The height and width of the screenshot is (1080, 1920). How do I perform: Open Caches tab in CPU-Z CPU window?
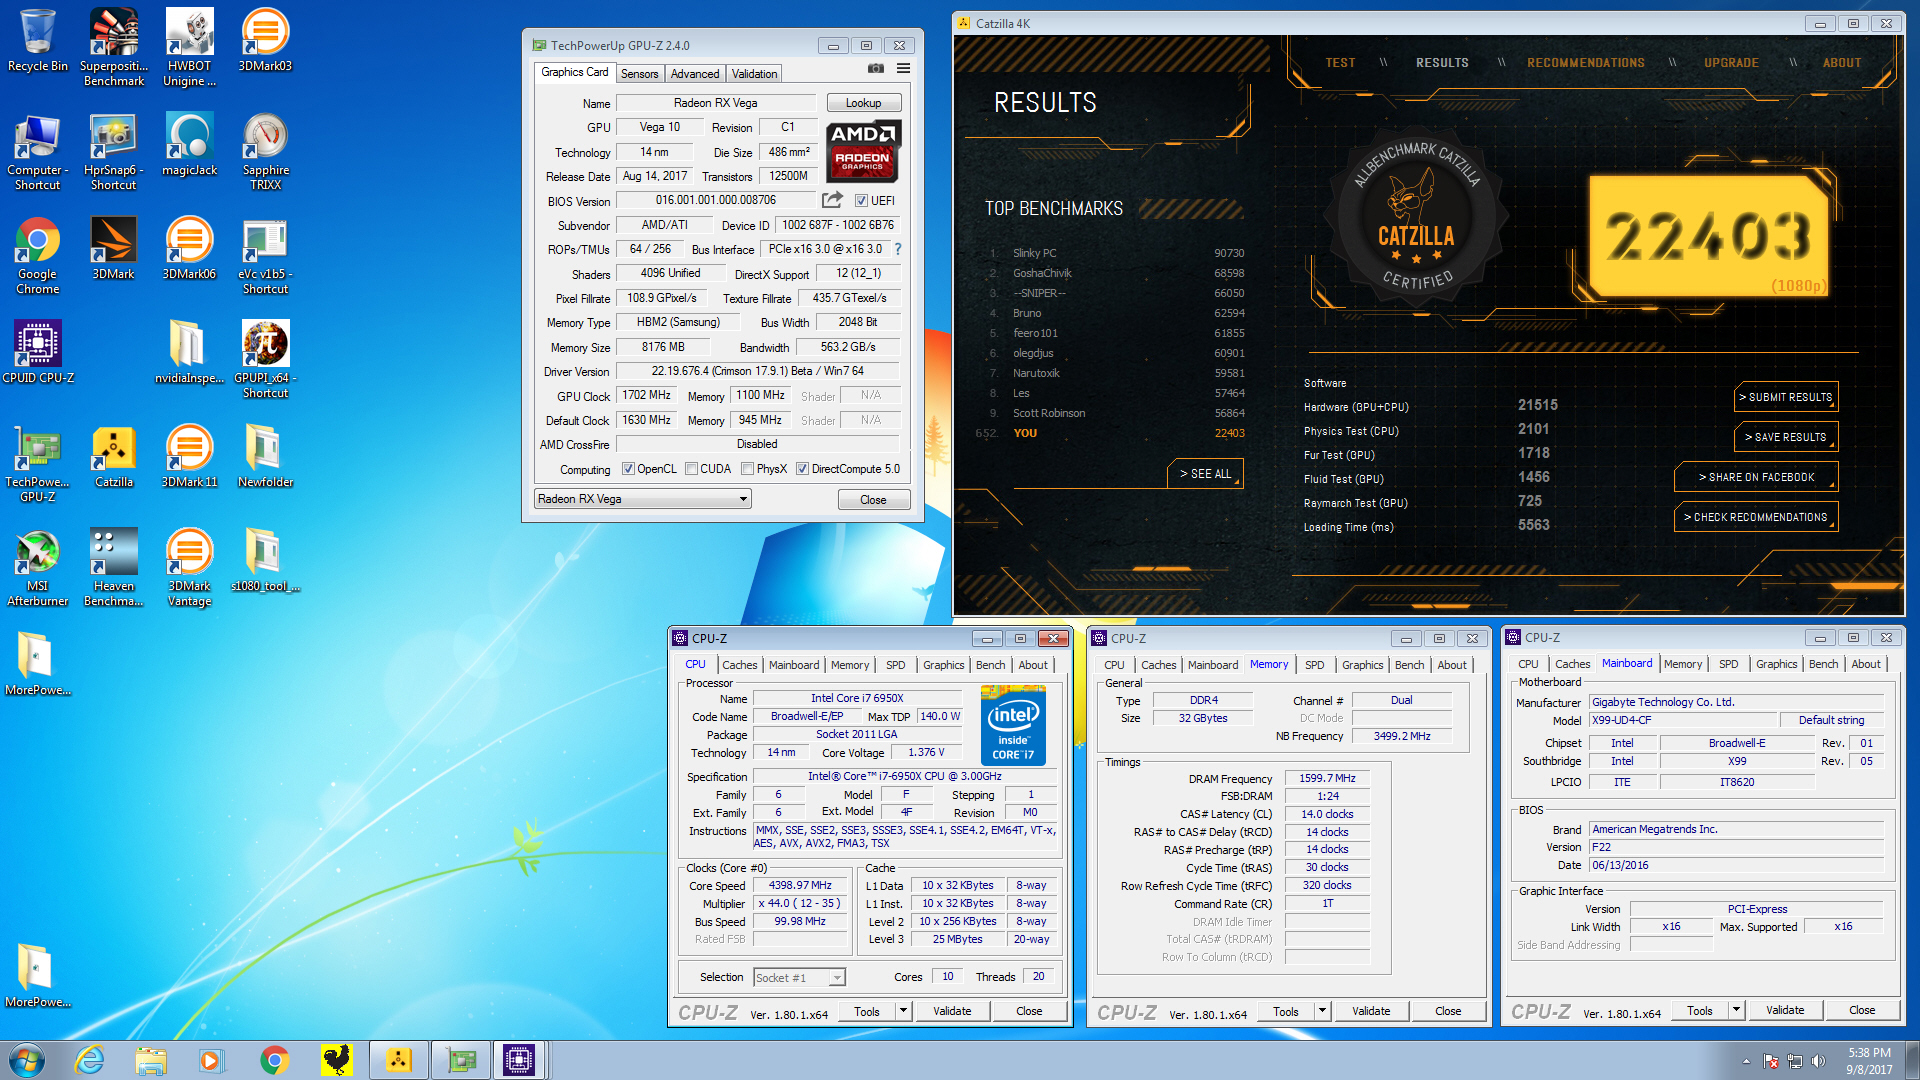(739, 665)
